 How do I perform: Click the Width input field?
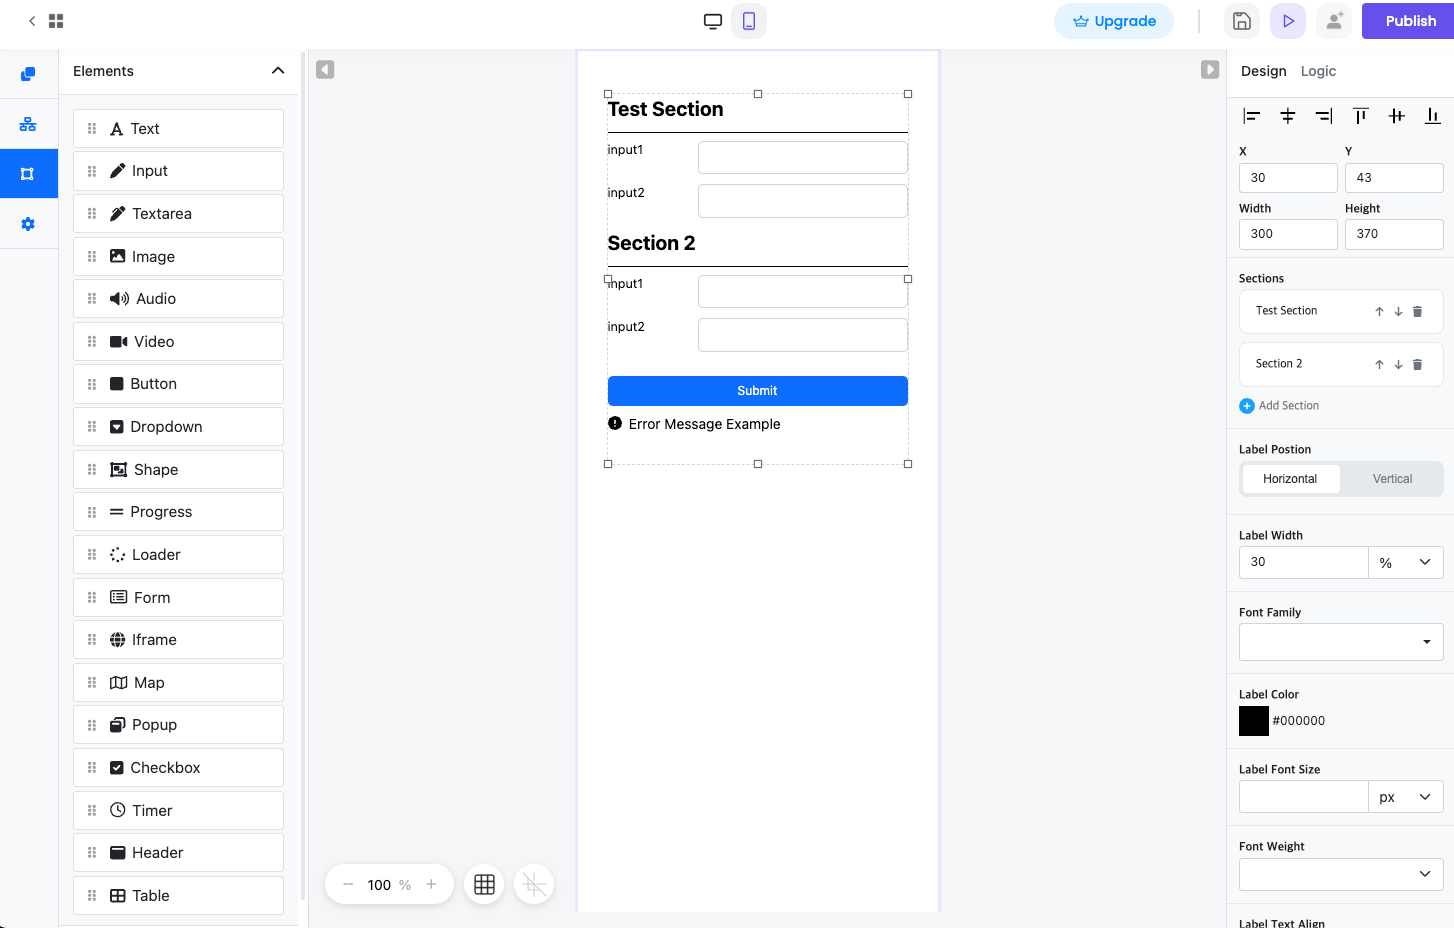click(x=1288, y=234)
